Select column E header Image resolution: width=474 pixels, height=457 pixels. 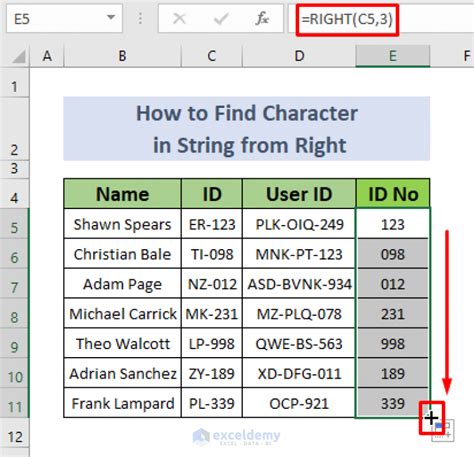tap(393, 56)
